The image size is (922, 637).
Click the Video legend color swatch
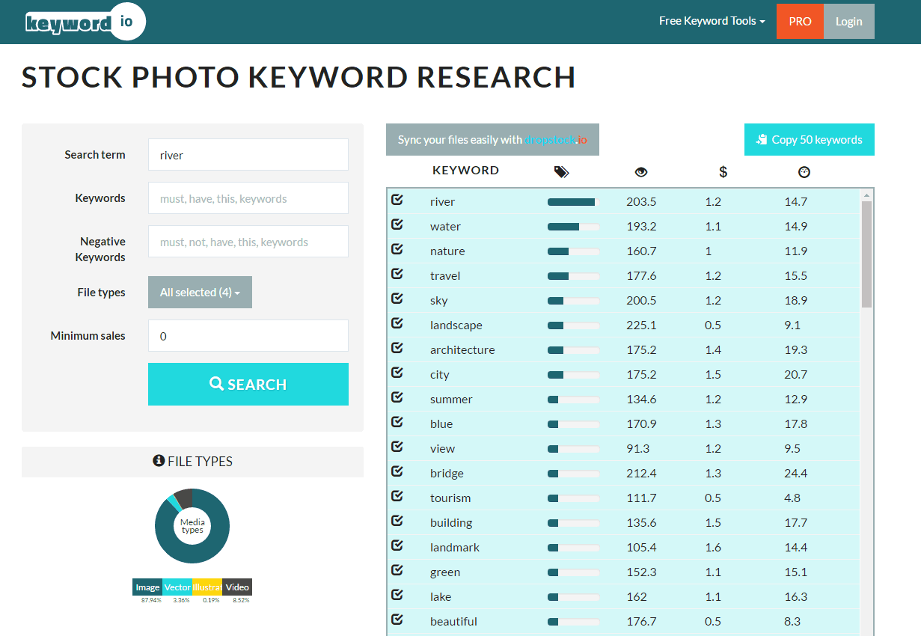237,587
